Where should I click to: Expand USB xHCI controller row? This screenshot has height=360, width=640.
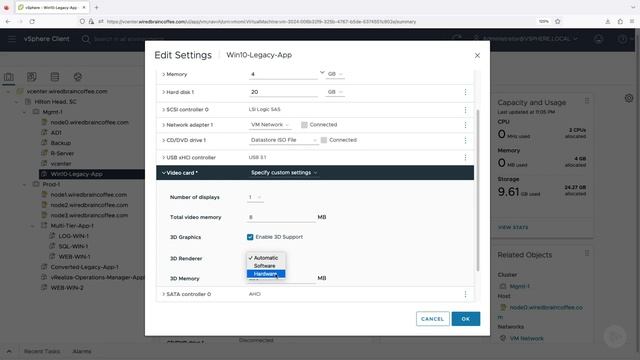(164, 158)
